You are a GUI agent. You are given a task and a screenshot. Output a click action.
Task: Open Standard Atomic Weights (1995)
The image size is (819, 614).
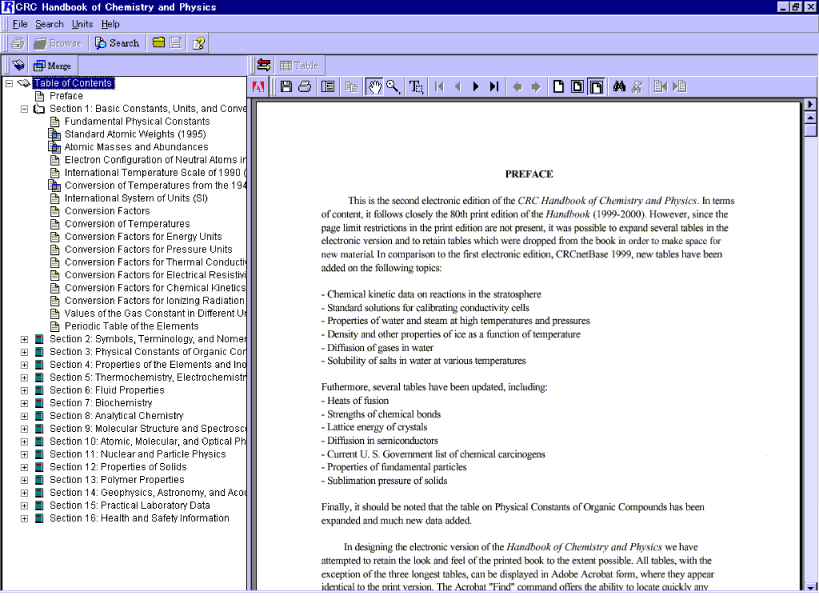(x=135, y=134)
